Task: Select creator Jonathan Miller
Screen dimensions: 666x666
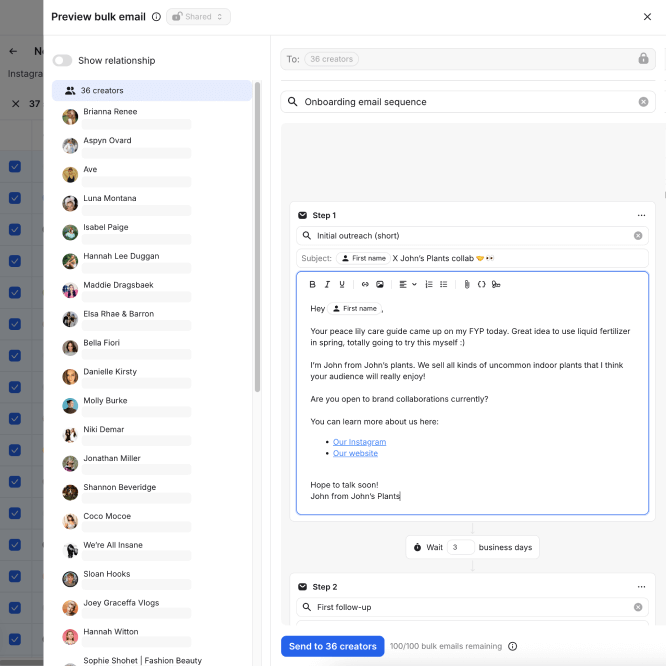Action: [x=152, y=463]
